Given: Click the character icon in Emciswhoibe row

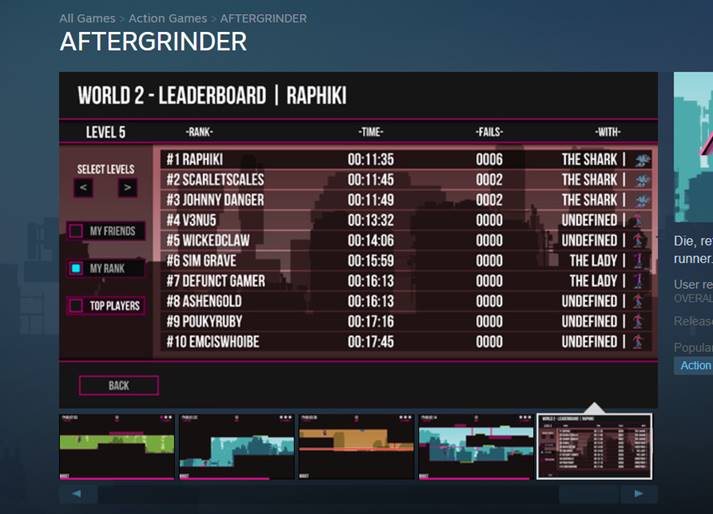Looking at the screenshot, I should pyautogui.click(x=637, y=342).
